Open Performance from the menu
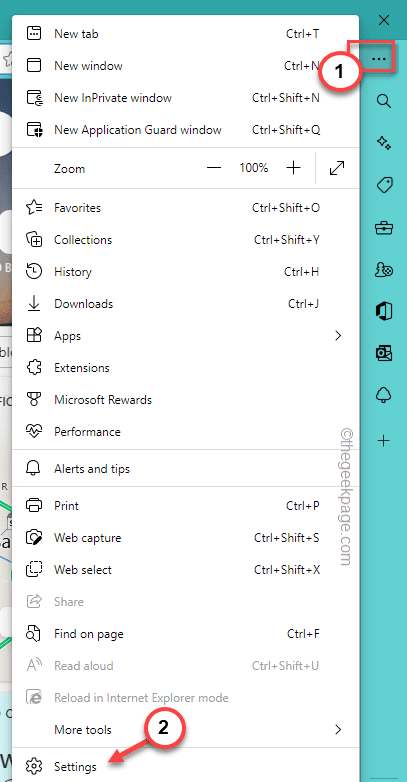This screenshot has height=782, width=407. 186,431
